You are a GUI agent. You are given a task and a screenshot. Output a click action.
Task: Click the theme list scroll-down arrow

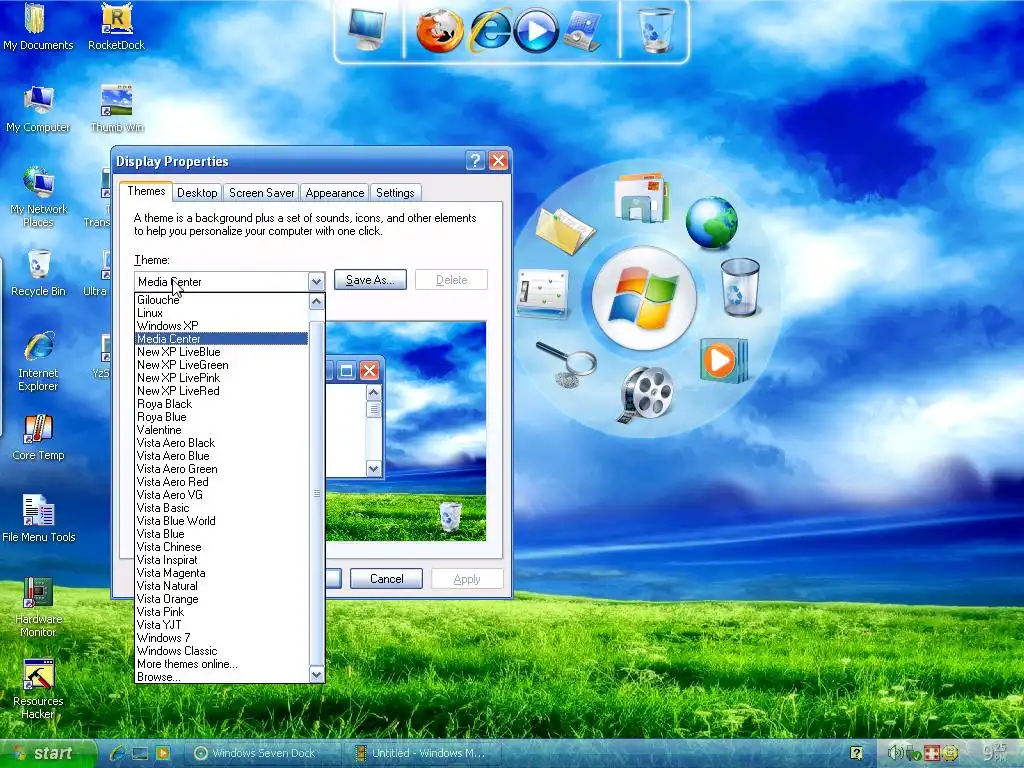tap(317, 675)
